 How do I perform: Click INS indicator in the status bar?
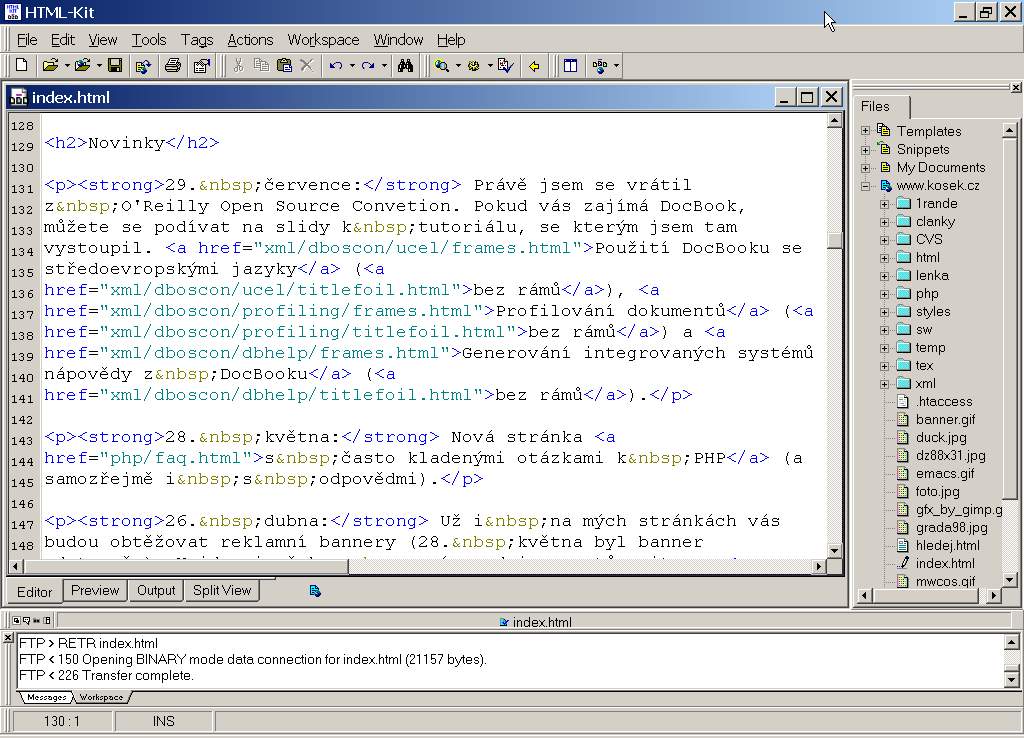click(x=163, y=721)
